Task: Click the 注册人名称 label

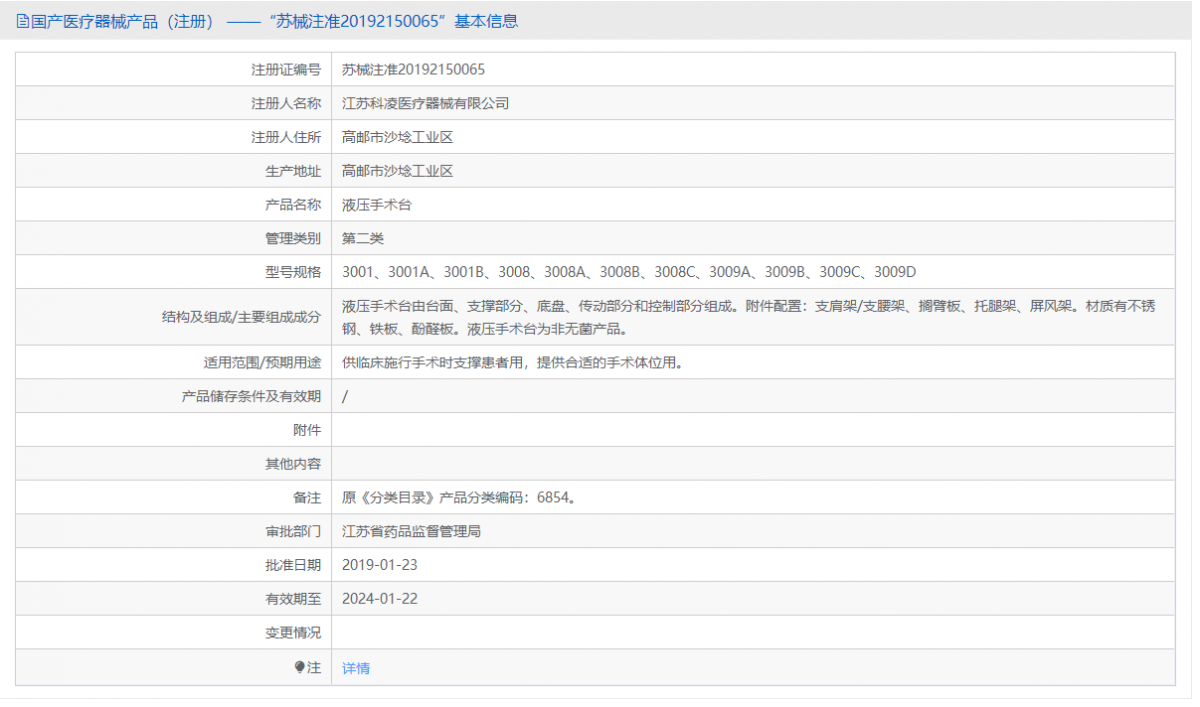Action: (286, 103)
